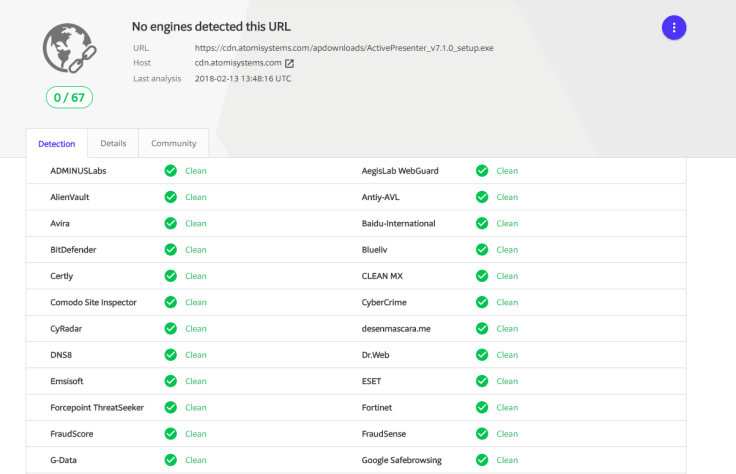
Task: Select the Dr.Web engine name
Action: 375,355
